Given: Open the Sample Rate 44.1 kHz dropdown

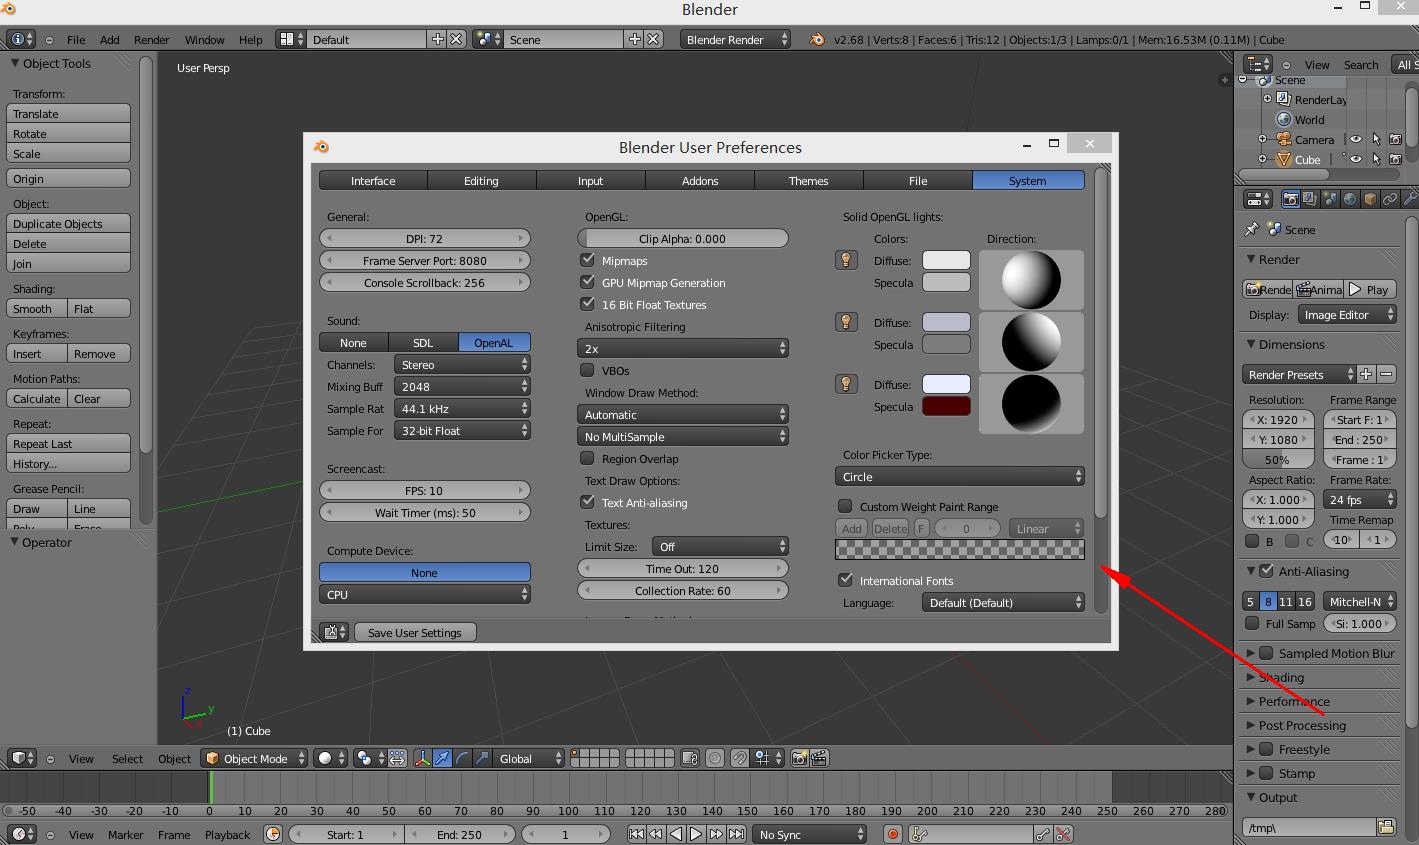Looking at the screenshot, I should point(462,409).
